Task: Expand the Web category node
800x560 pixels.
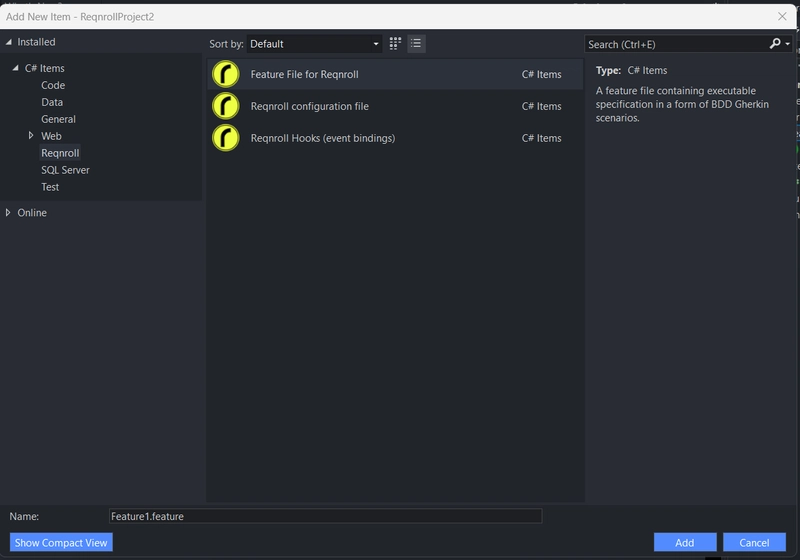Action: pos(31,136)
